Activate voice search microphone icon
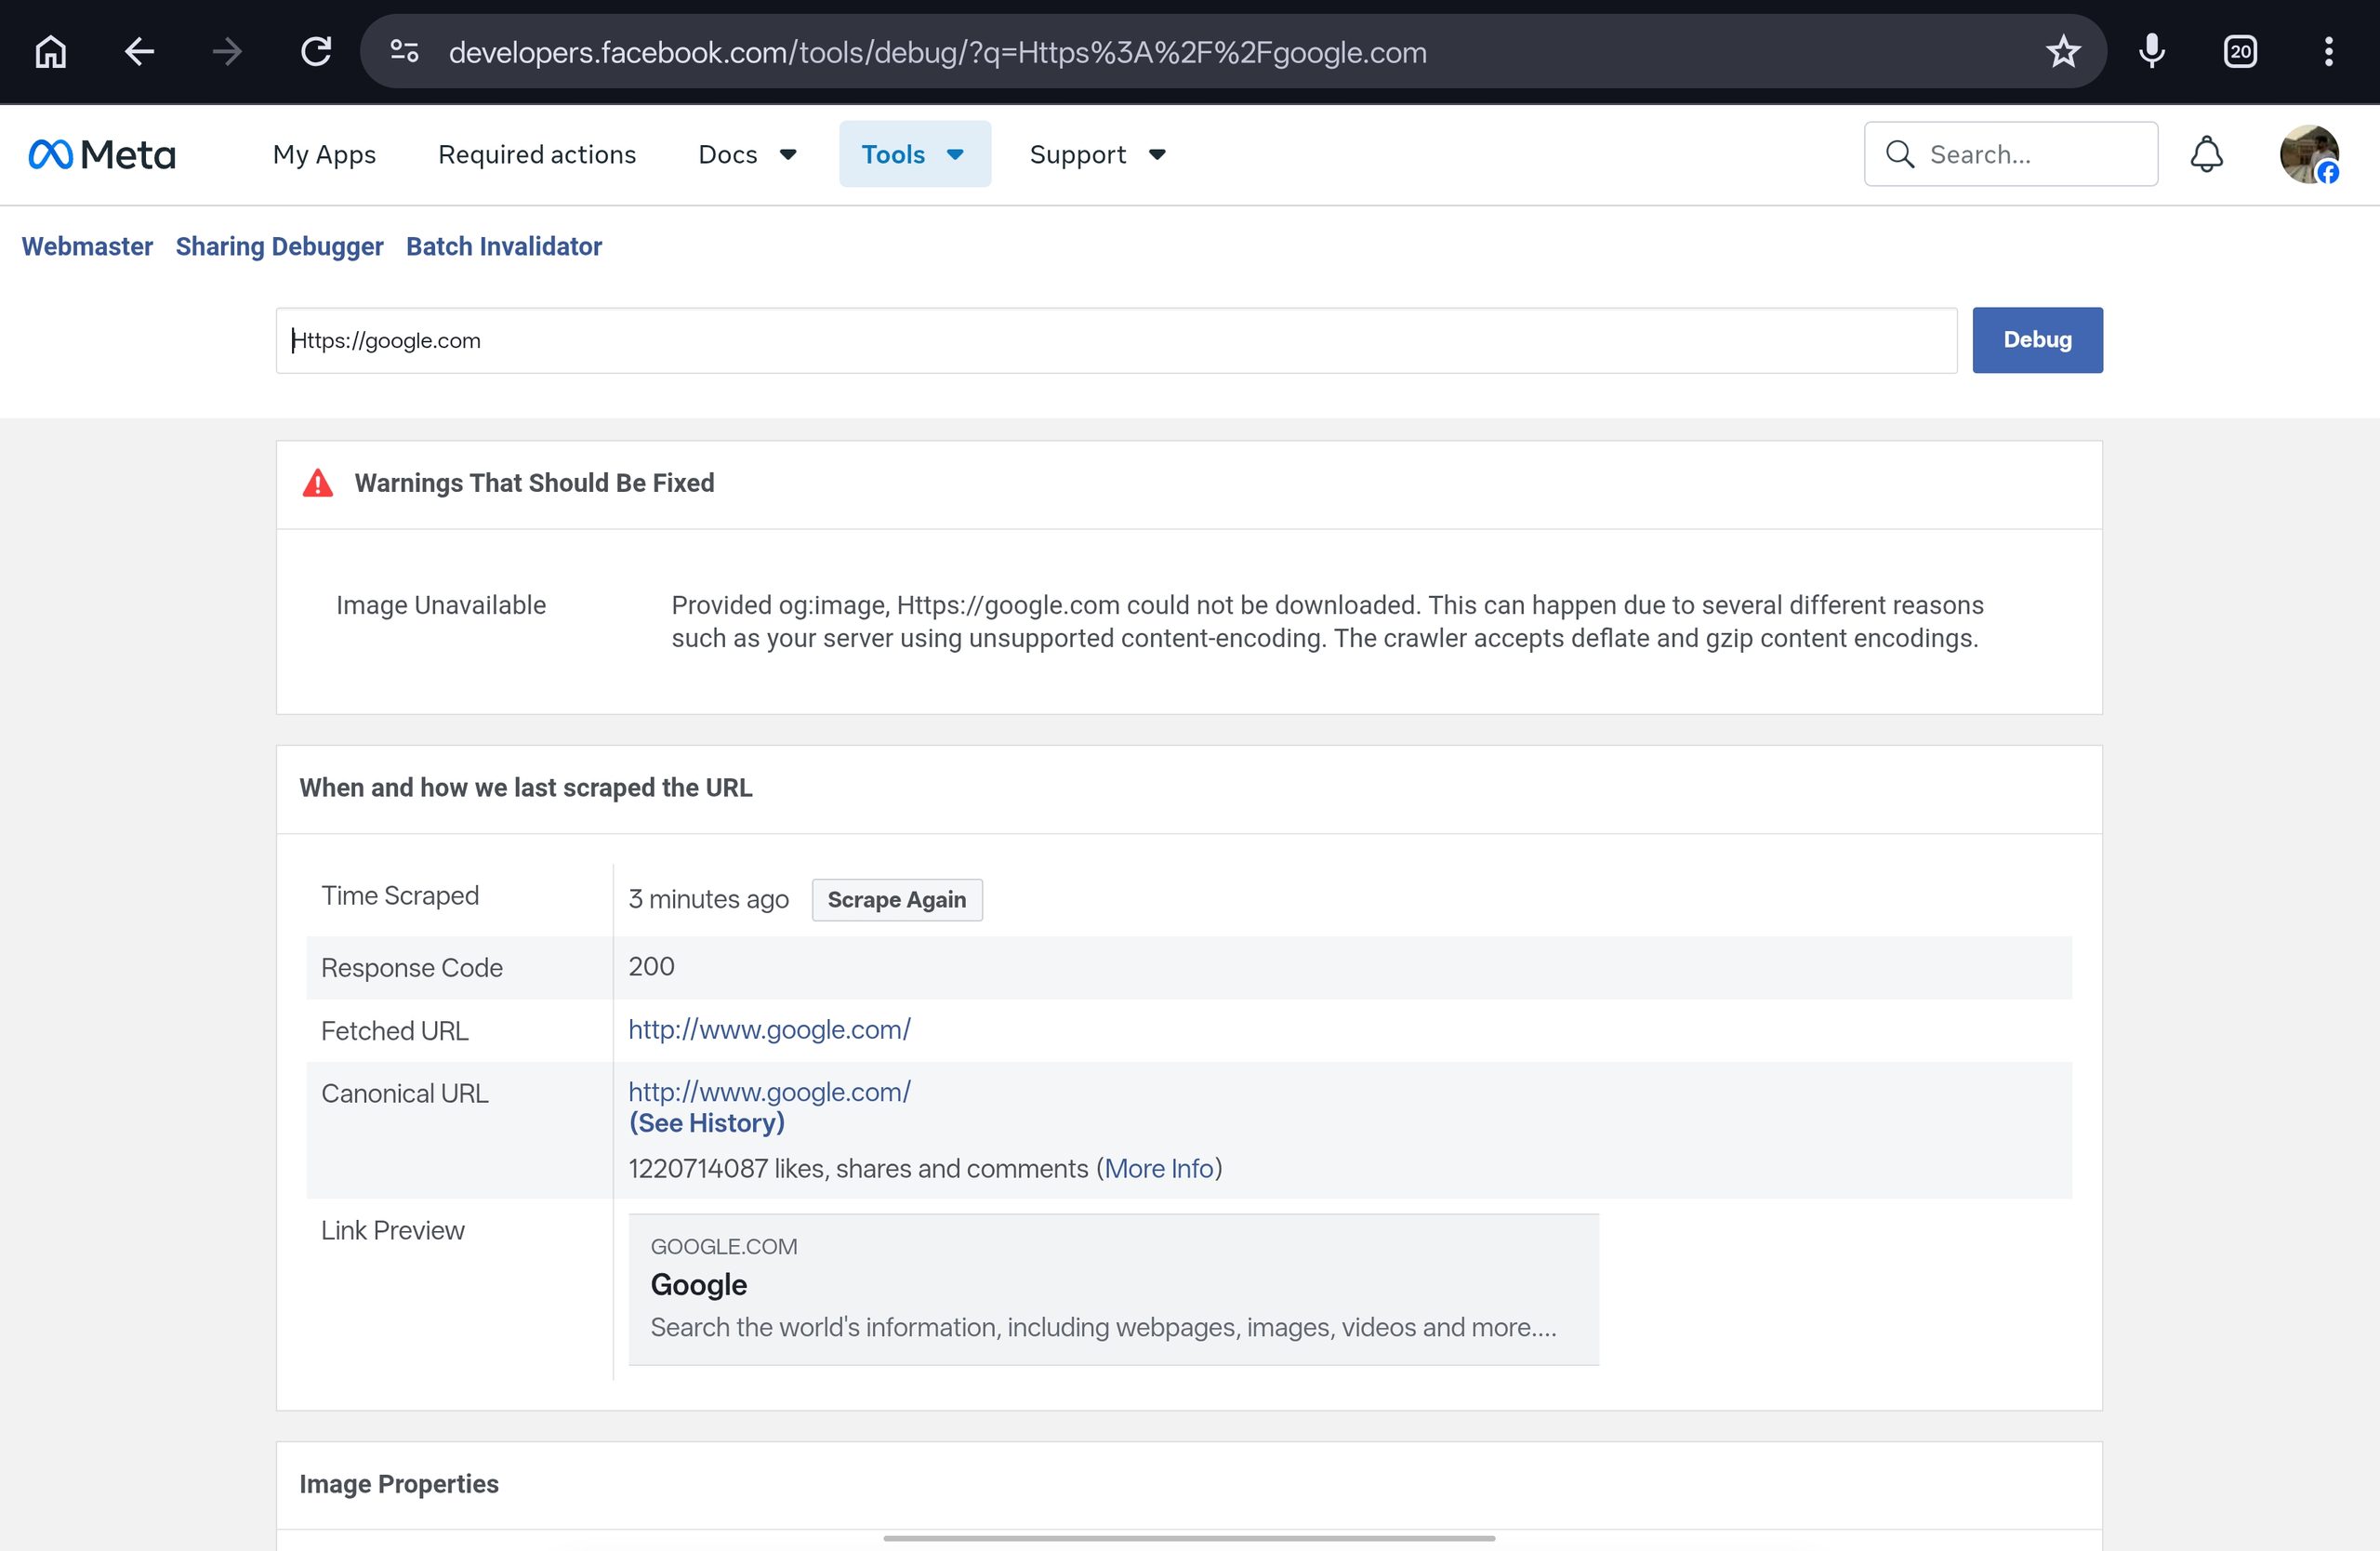 (2152, 52)
